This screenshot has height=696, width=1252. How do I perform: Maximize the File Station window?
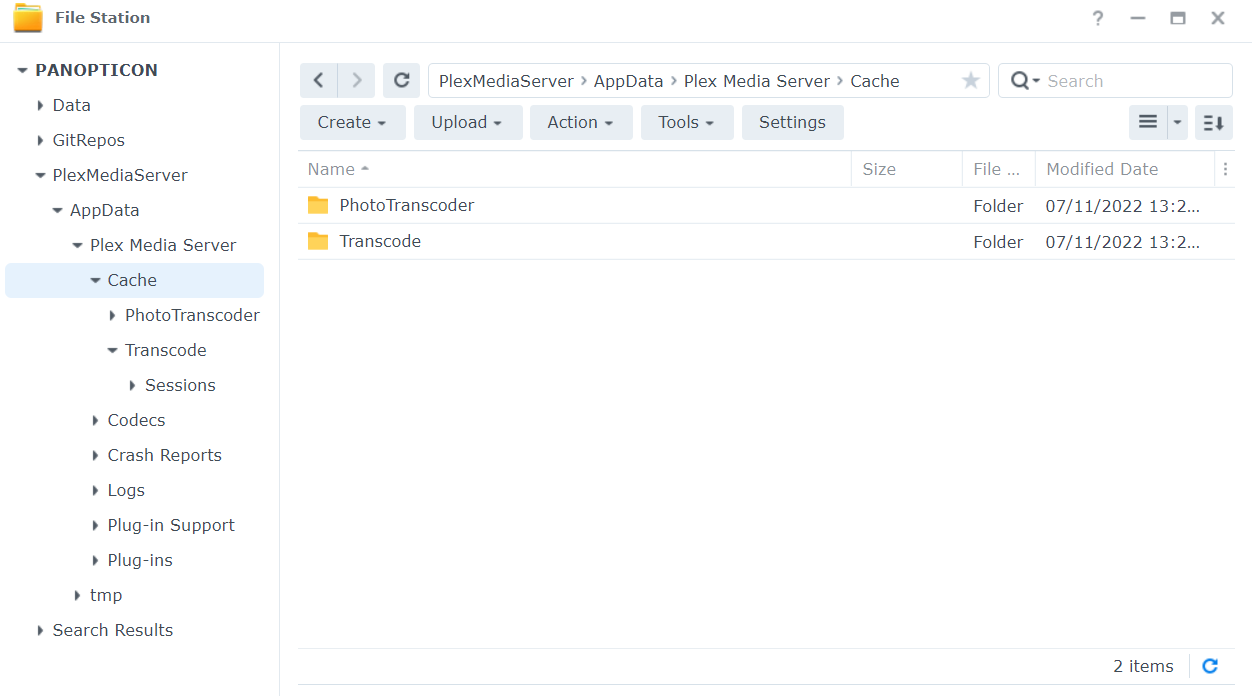tap(1178, 18)
